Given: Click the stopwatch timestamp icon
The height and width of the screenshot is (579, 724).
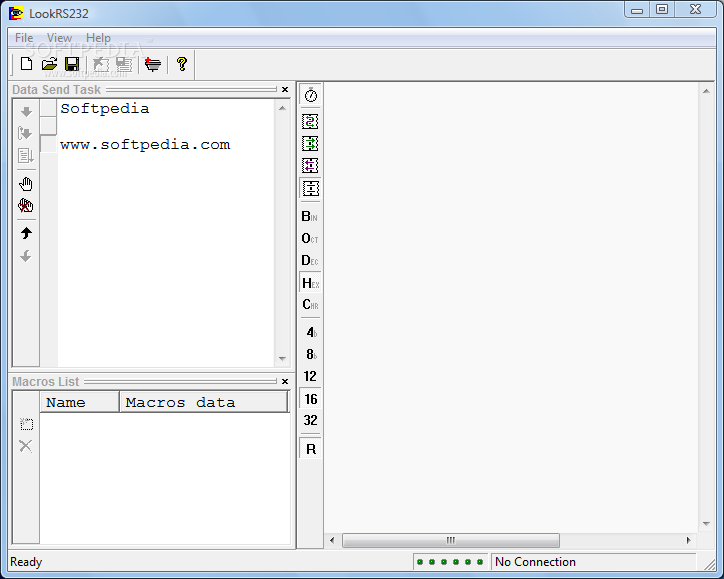Looking at the screenshot, I should 311,95.
